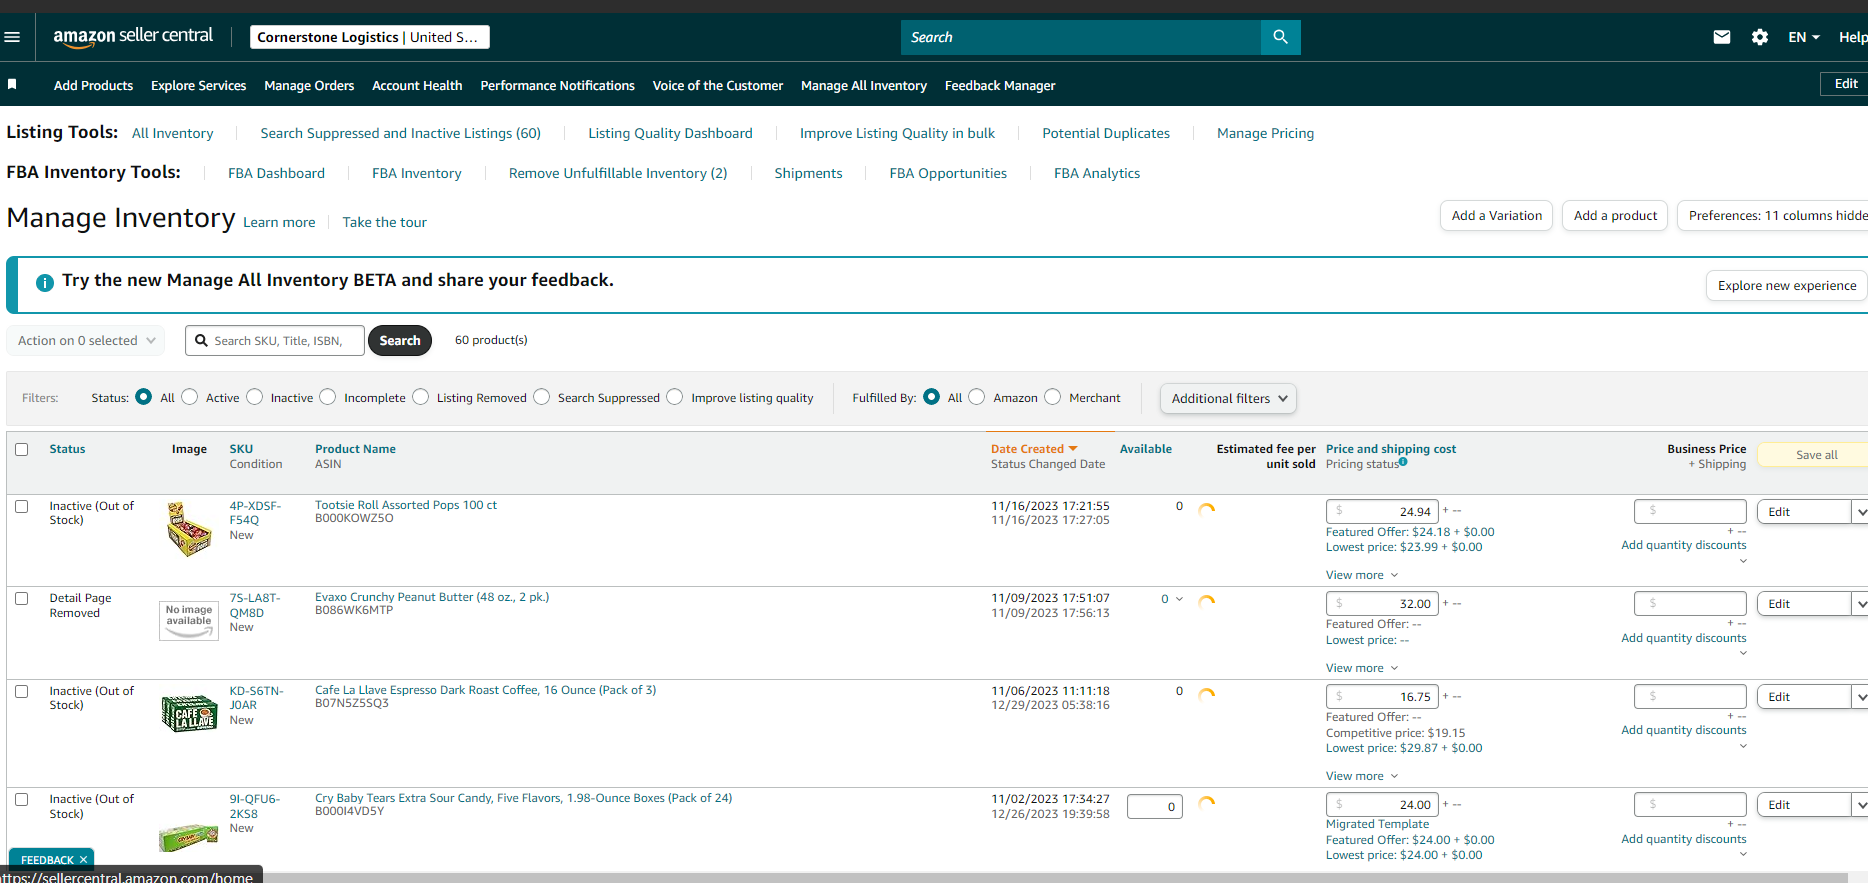Choose the Active status filter
The image size is (1868, 883).
190,397
